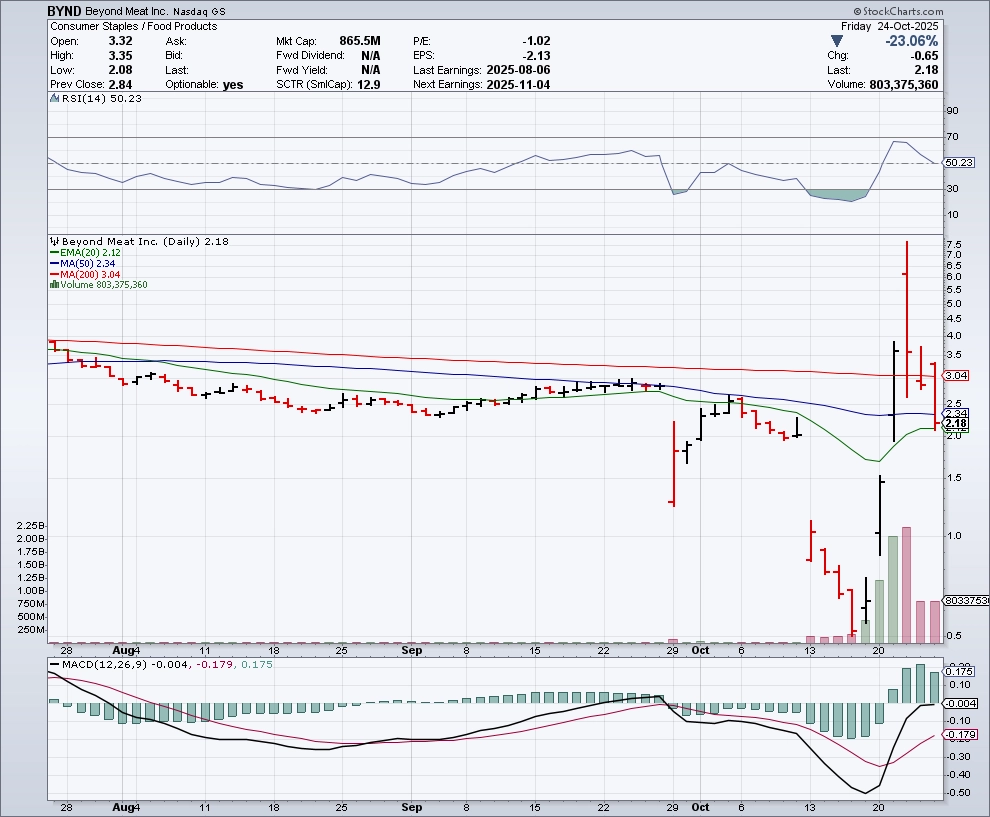The image size is (990, 817).
Task: Click the candlestick icon beside Beyond Meat Inc.
Action: pos(55,242)
